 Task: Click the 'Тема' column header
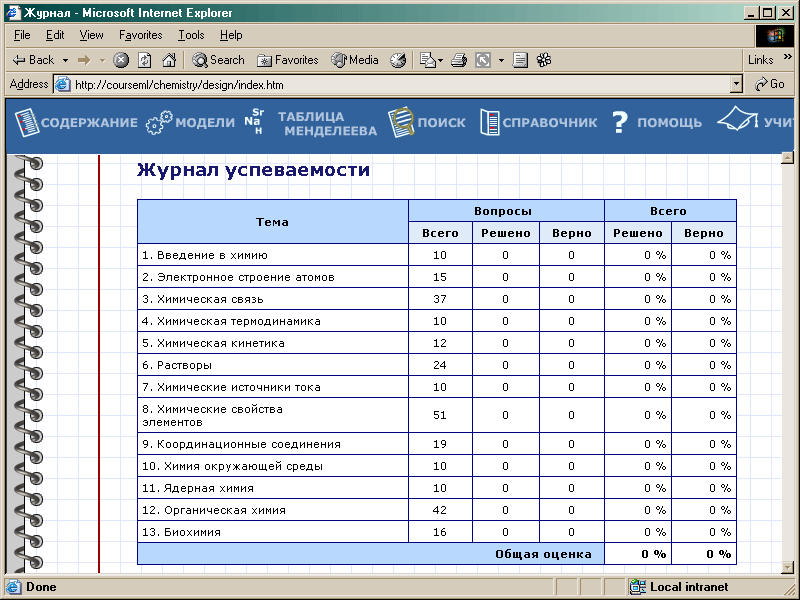(x=272, y=222)
